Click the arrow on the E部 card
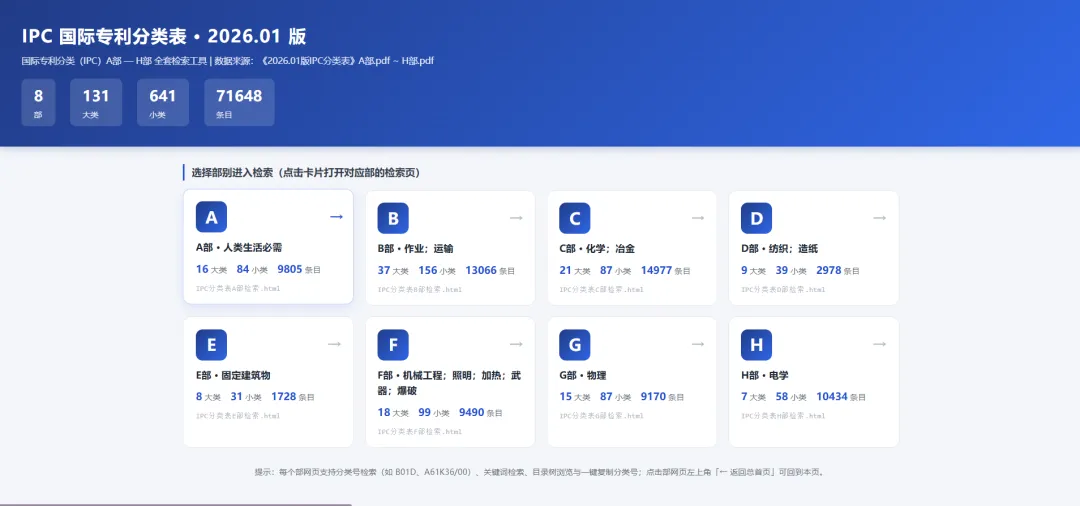Viewport: 1080px width, 506px height. pyautogui.click(x=335, y=344)
